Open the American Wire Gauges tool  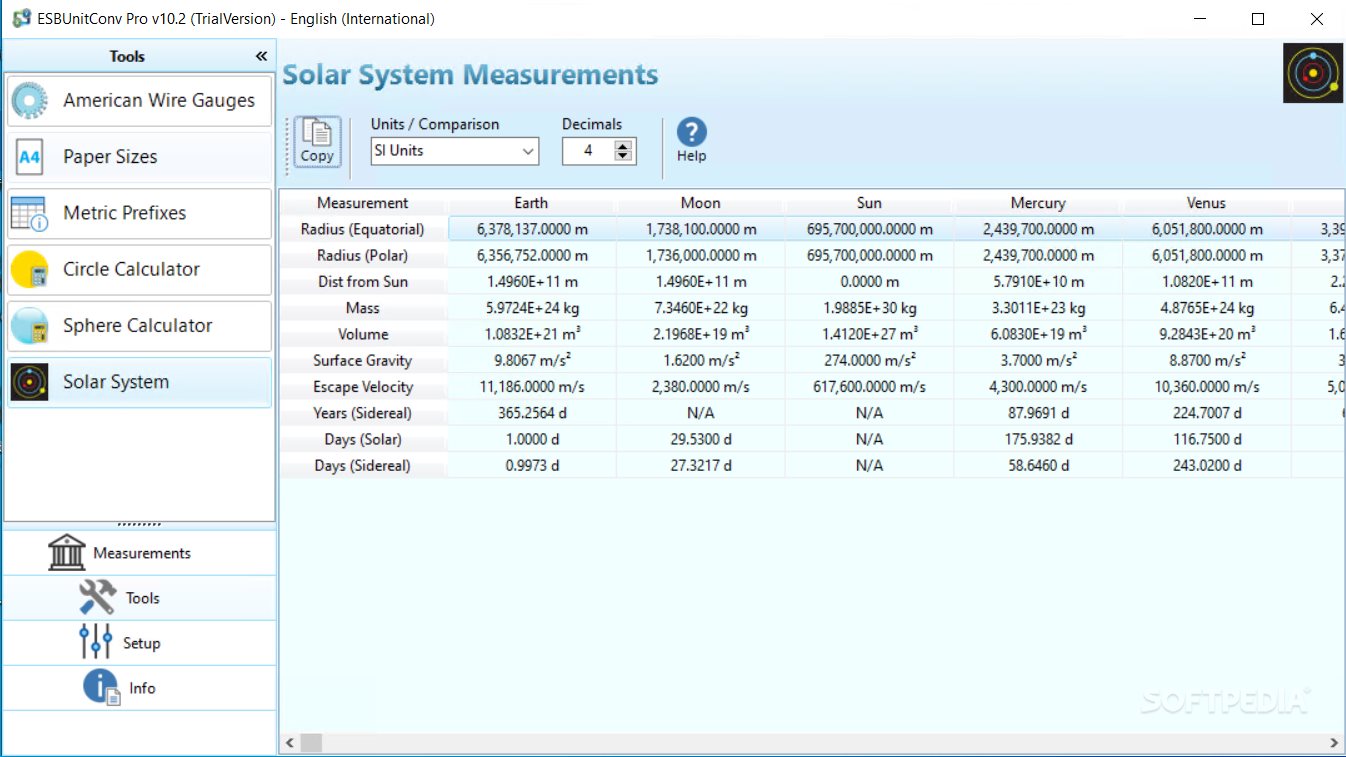(139, 101)
